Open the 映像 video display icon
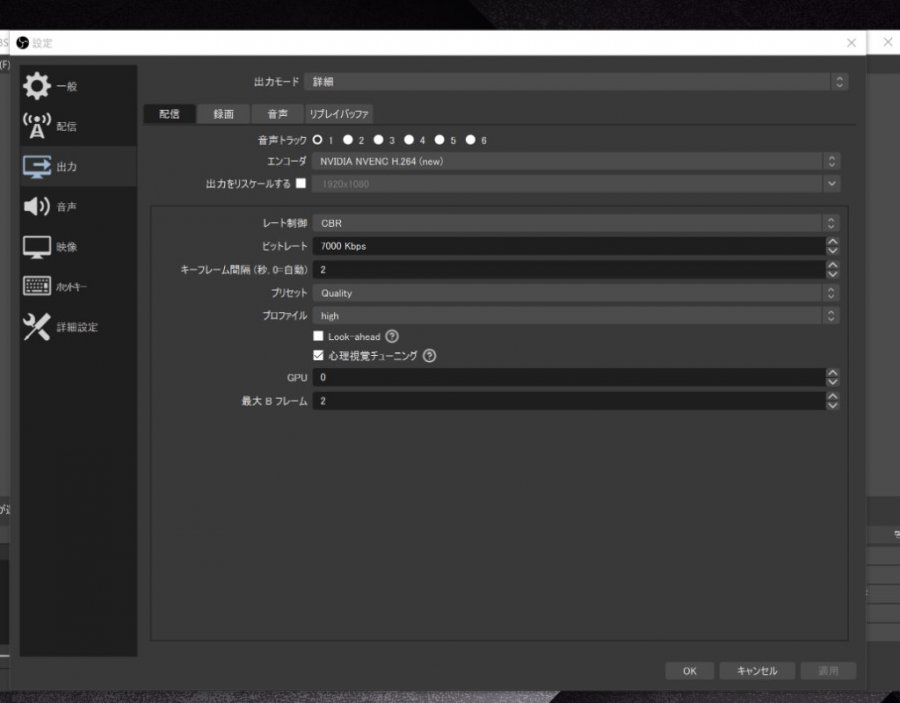Image resolution: width=900 pixels, height=703 pixels. [x=37, y=247]
